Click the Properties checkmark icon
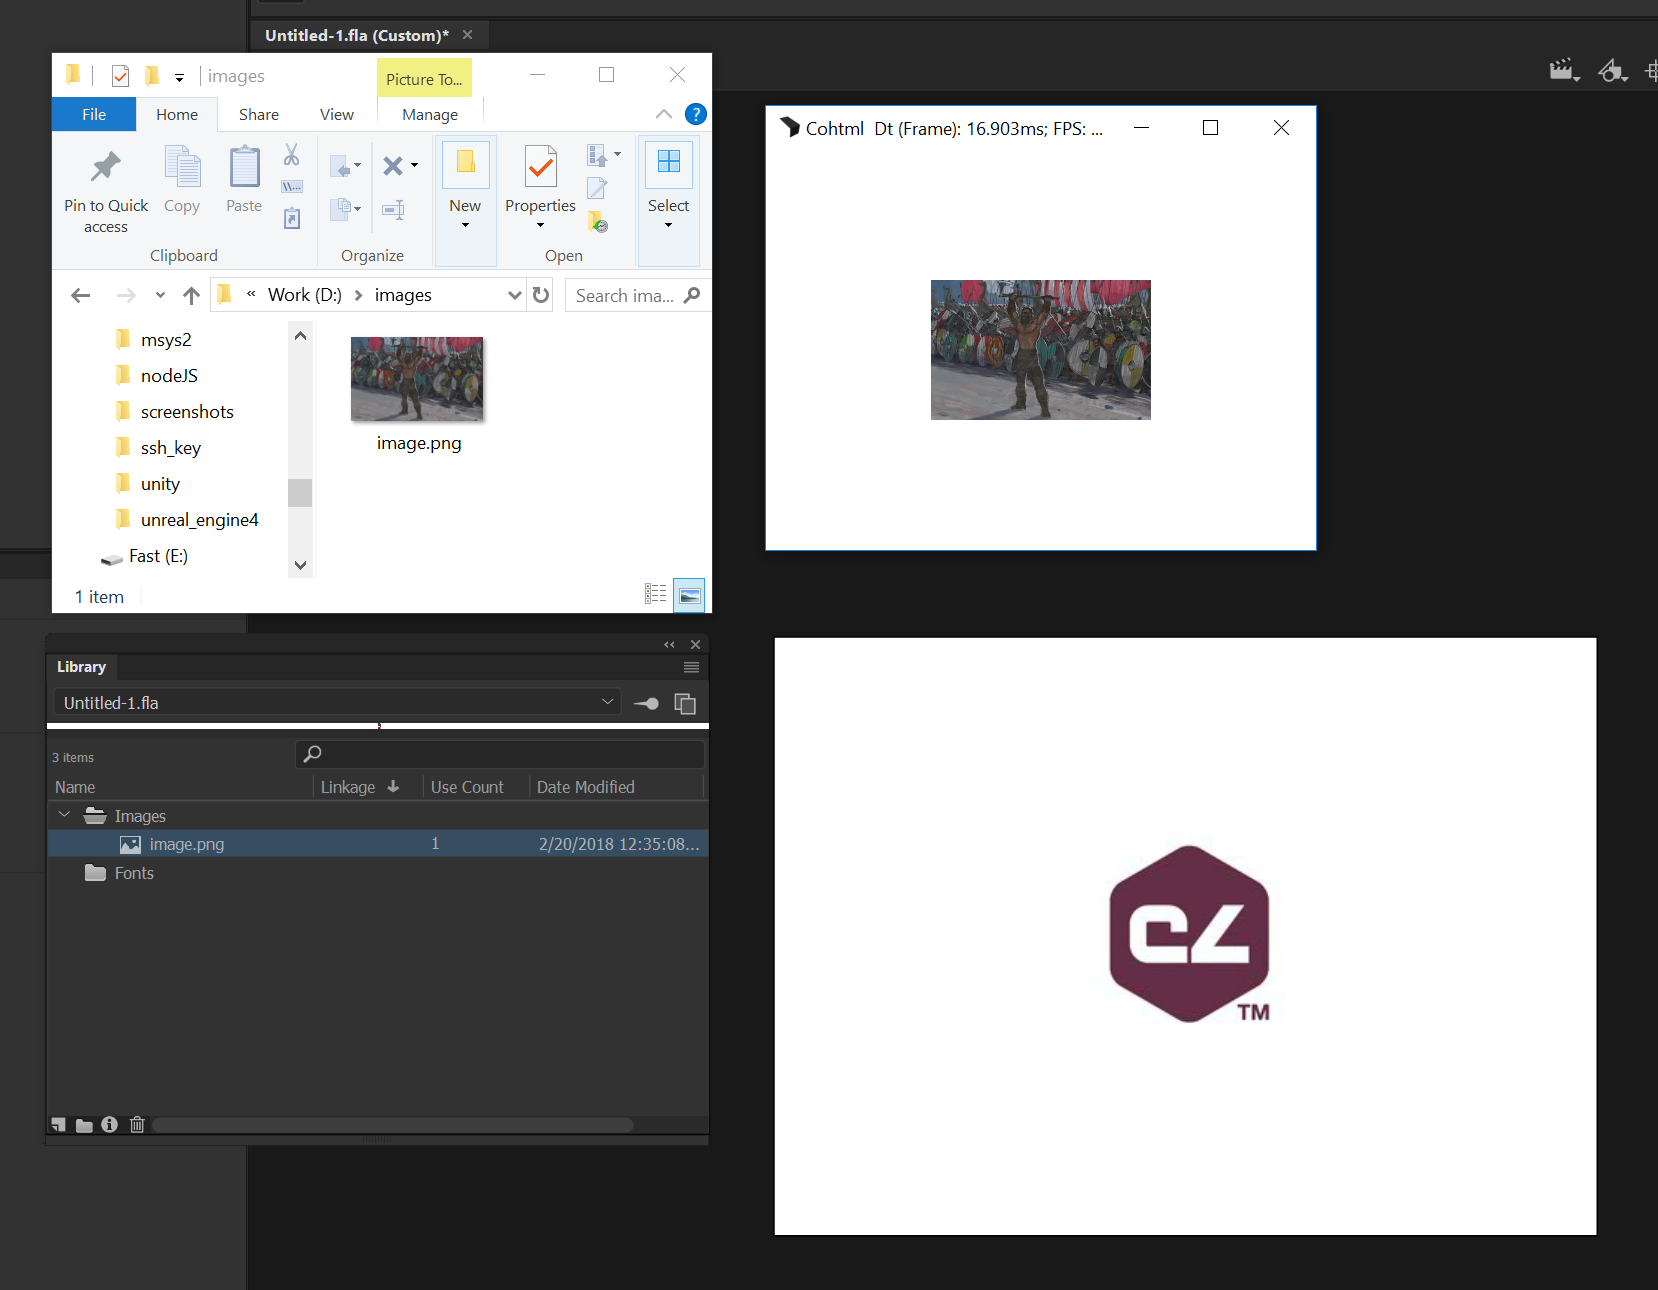Viewport: 1658px width, 1290px height. pyautogui.click(x=541, y=166)
